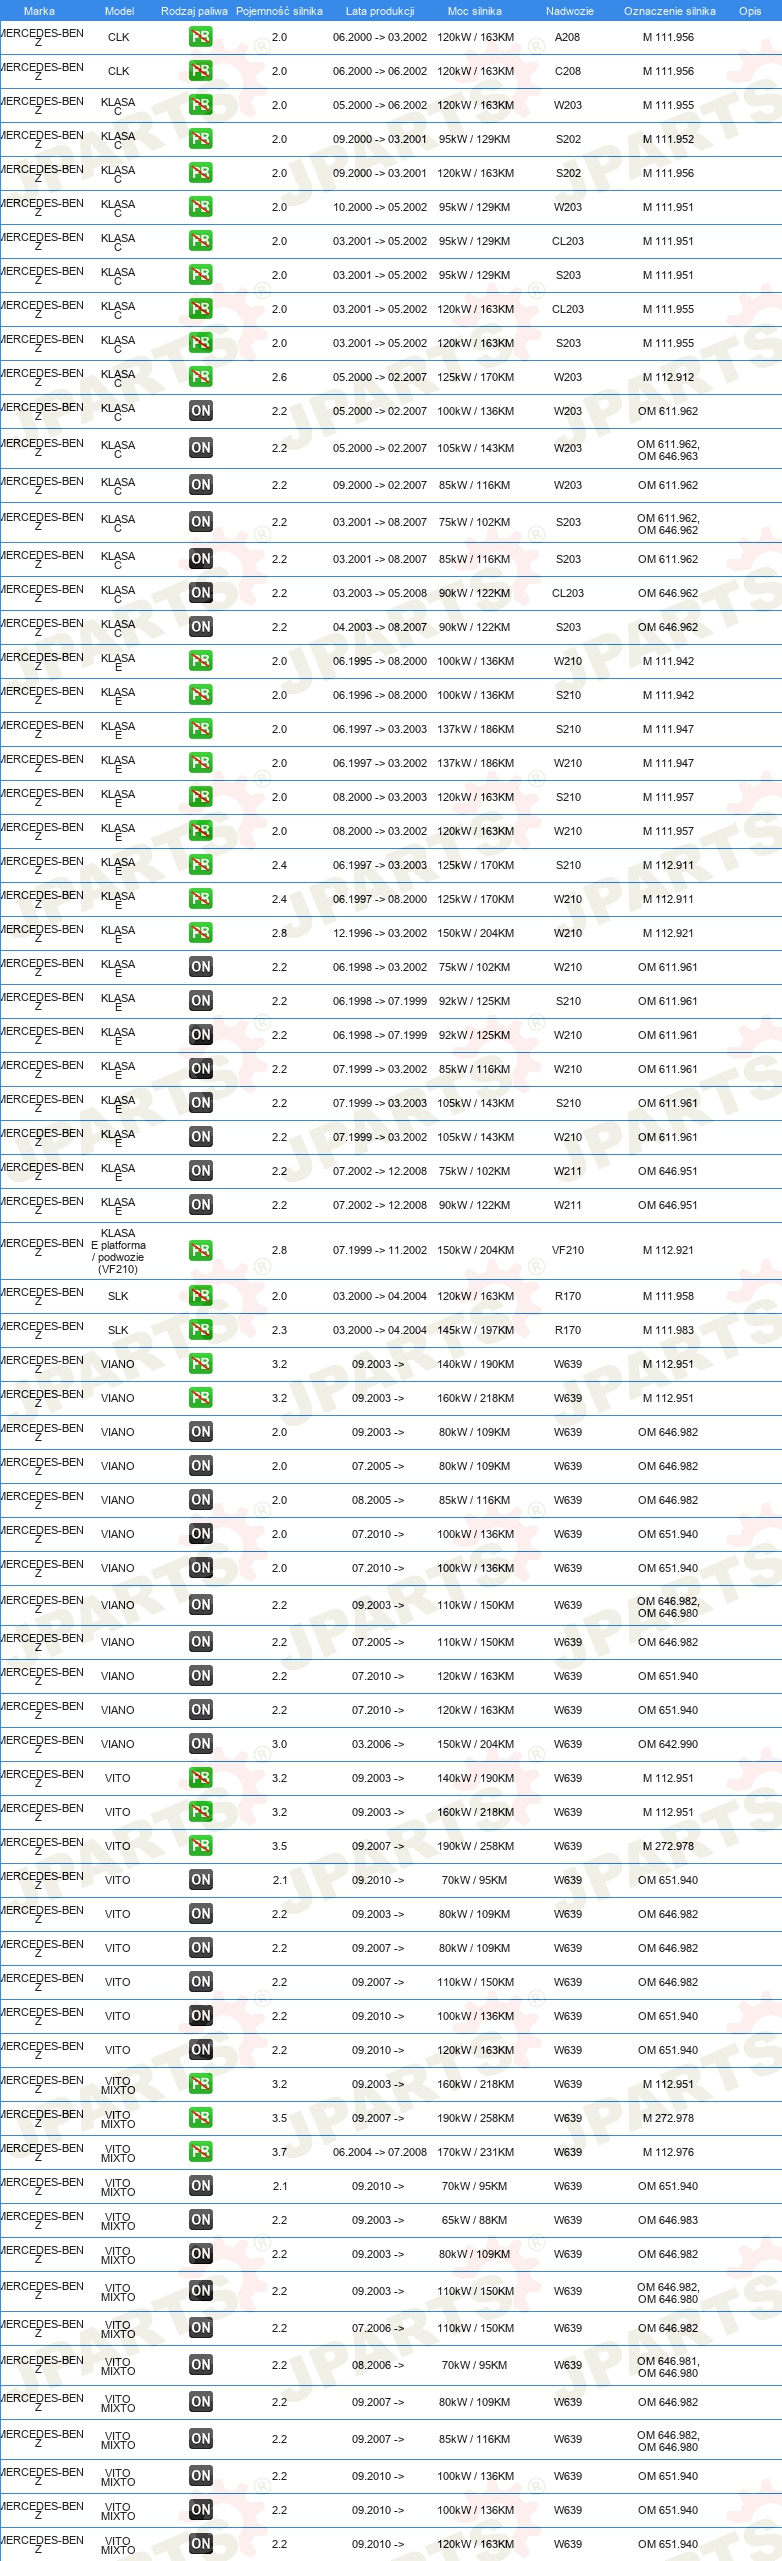Image resolution: width=782 pixels, height=2561 pixels.
Task: Click petrol icon in CLK C208 row
Action: coord(200,71)
